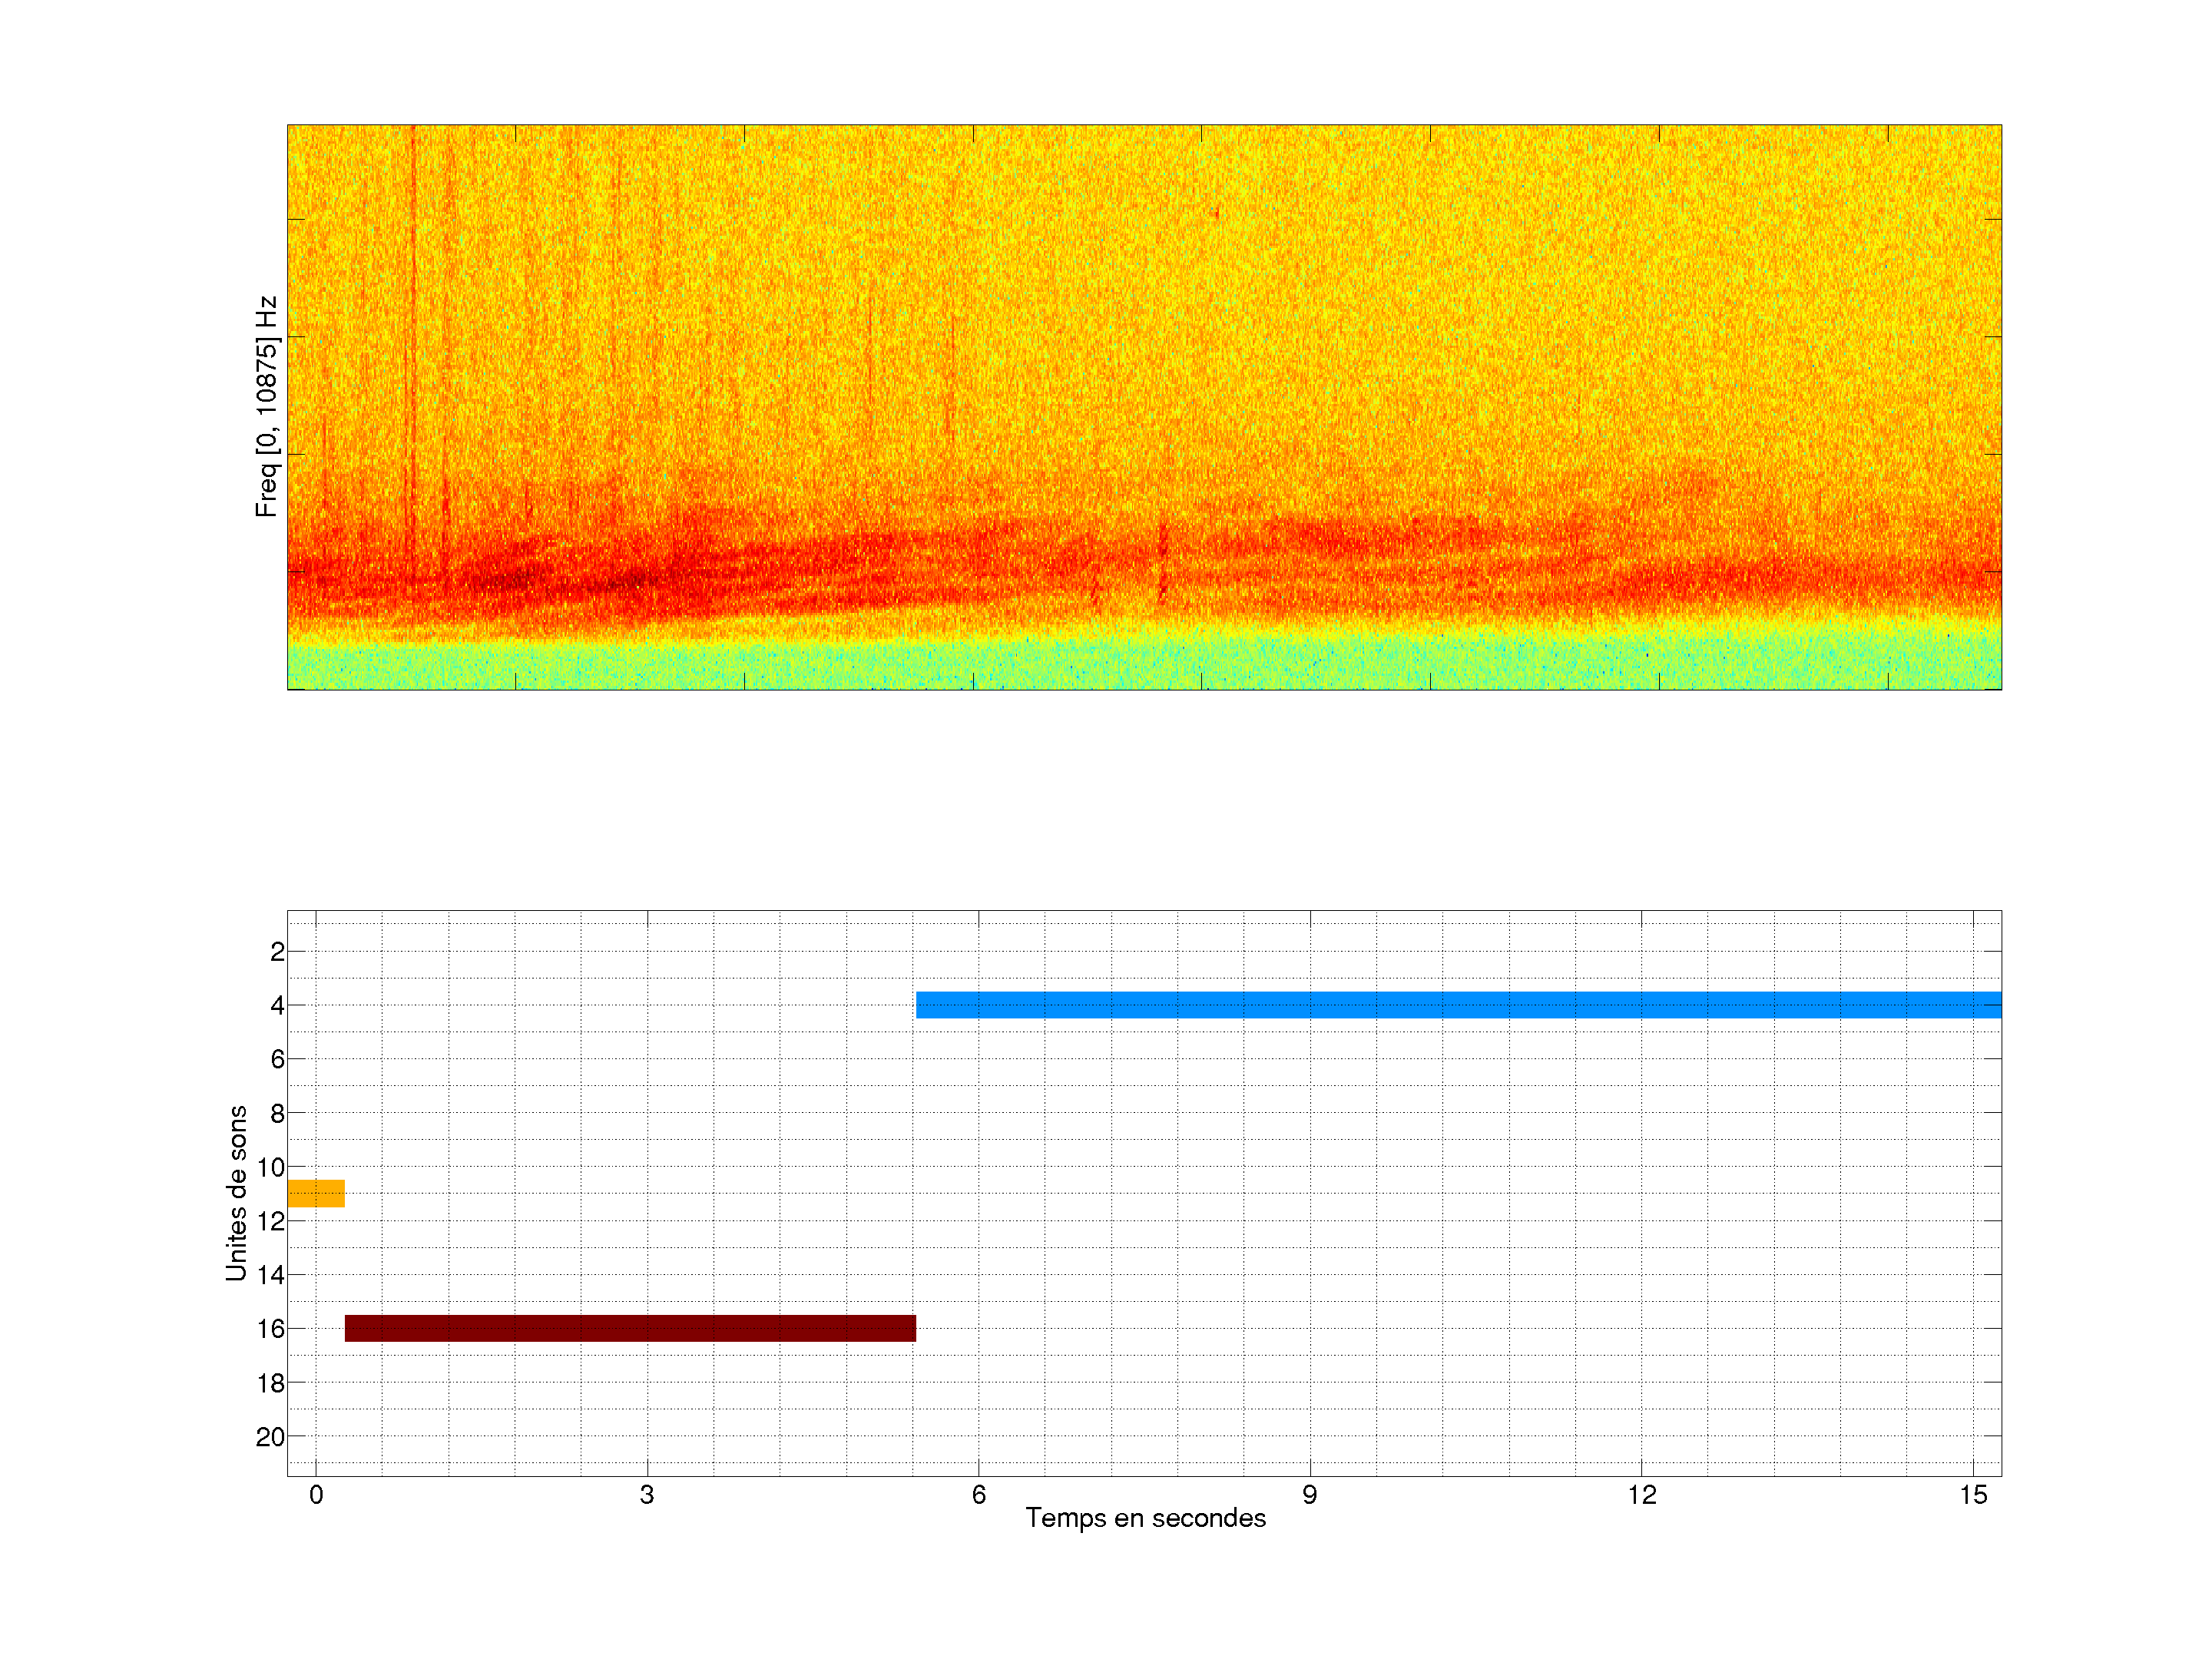
Task: Click the 'Temps en secondes' axis label
Action: coord(1145,1518)
